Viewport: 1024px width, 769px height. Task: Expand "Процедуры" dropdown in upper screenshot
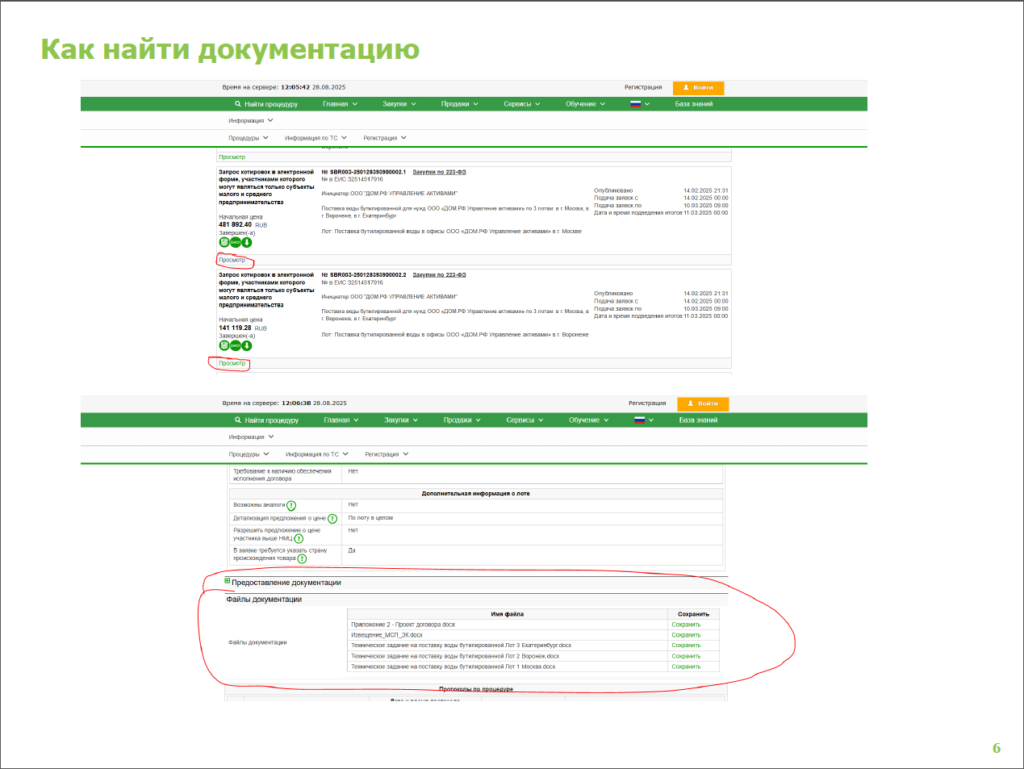point(248,137)
